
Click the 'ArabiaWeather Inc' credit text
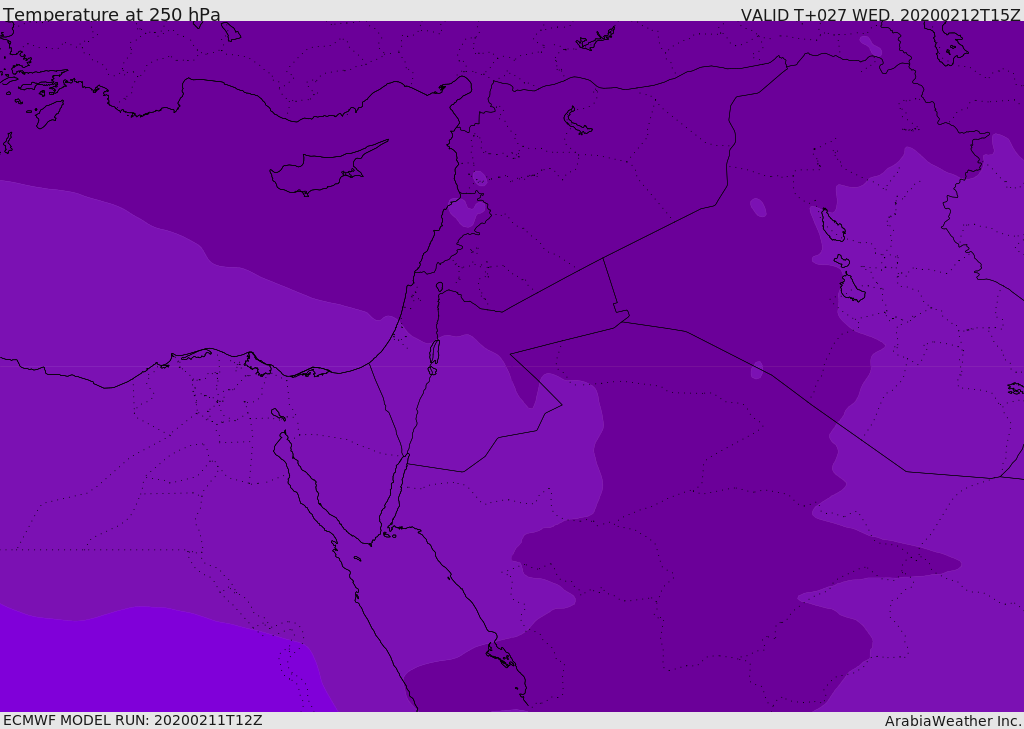pyautogui.click(x=952, y=721)
